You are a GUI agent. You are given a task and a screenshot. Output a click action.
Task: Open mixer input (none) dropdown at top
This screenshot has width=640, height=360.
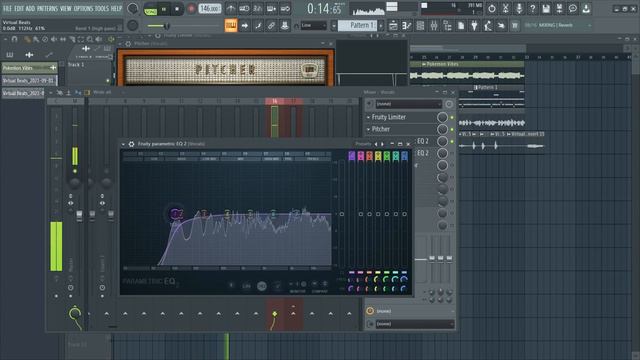(409, 104)
